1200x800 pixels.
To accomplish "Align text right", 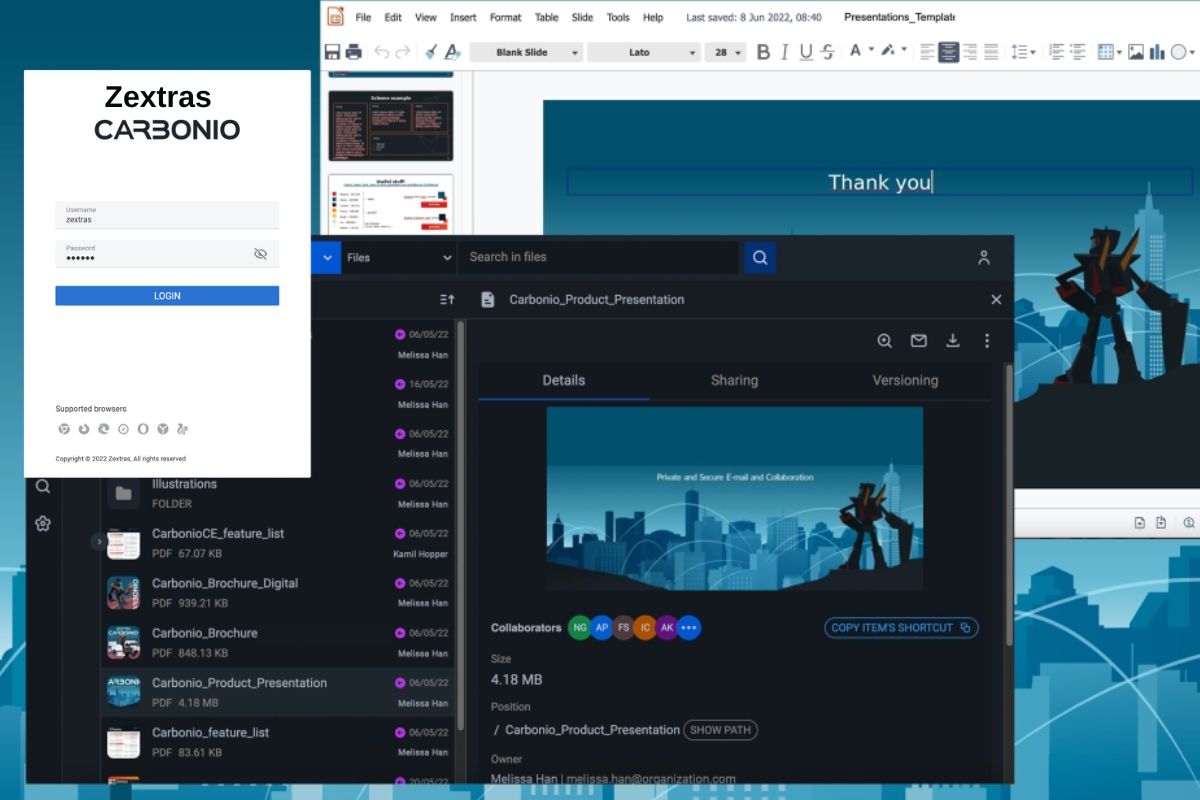I will 970,52.
